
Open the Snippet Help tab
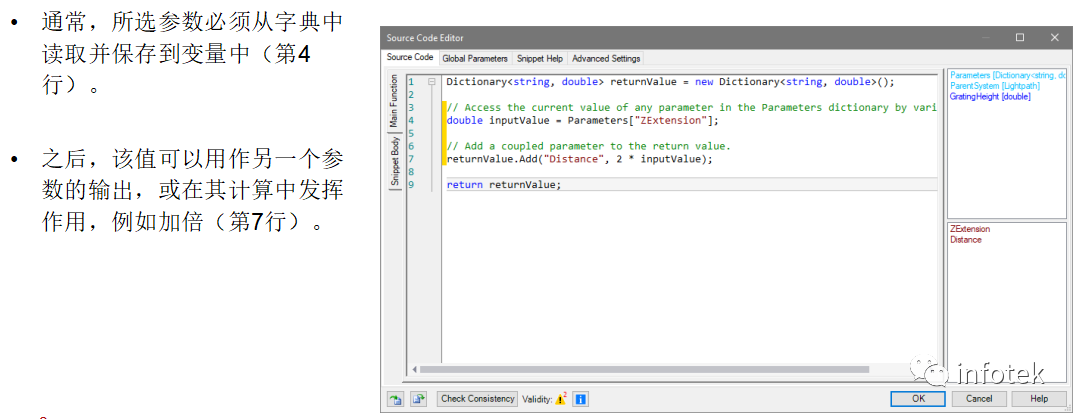pos(540,59)
